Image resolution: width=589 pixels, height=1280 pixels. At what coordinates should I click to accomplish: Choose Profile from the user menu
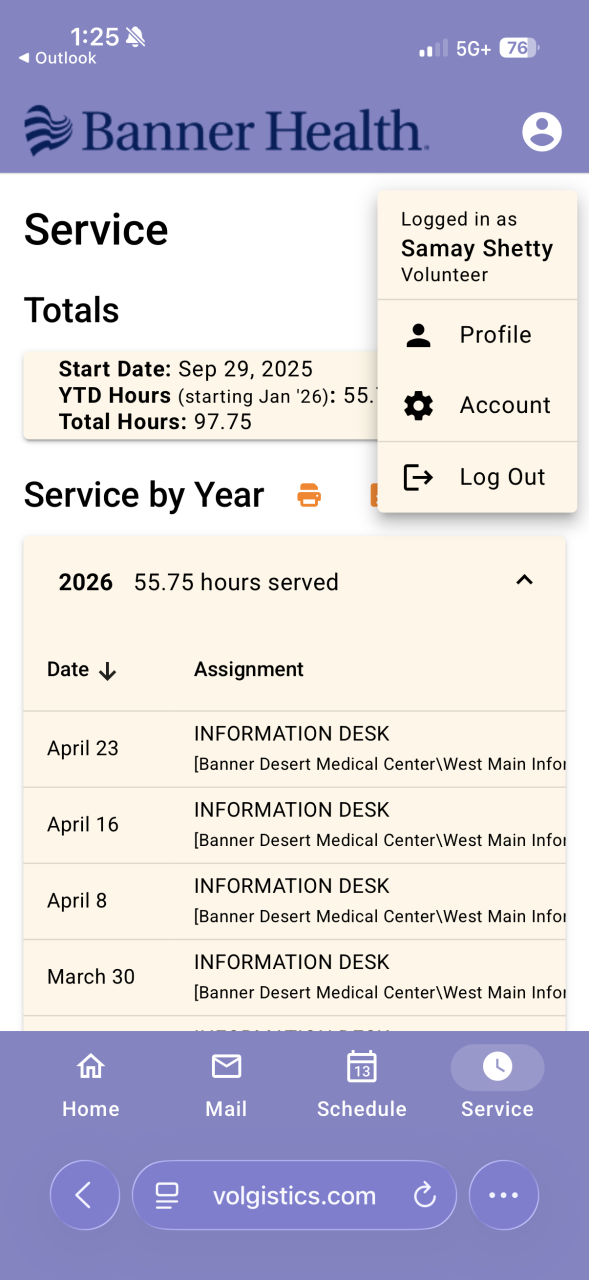pyautogui.click(x=478, y=335)
